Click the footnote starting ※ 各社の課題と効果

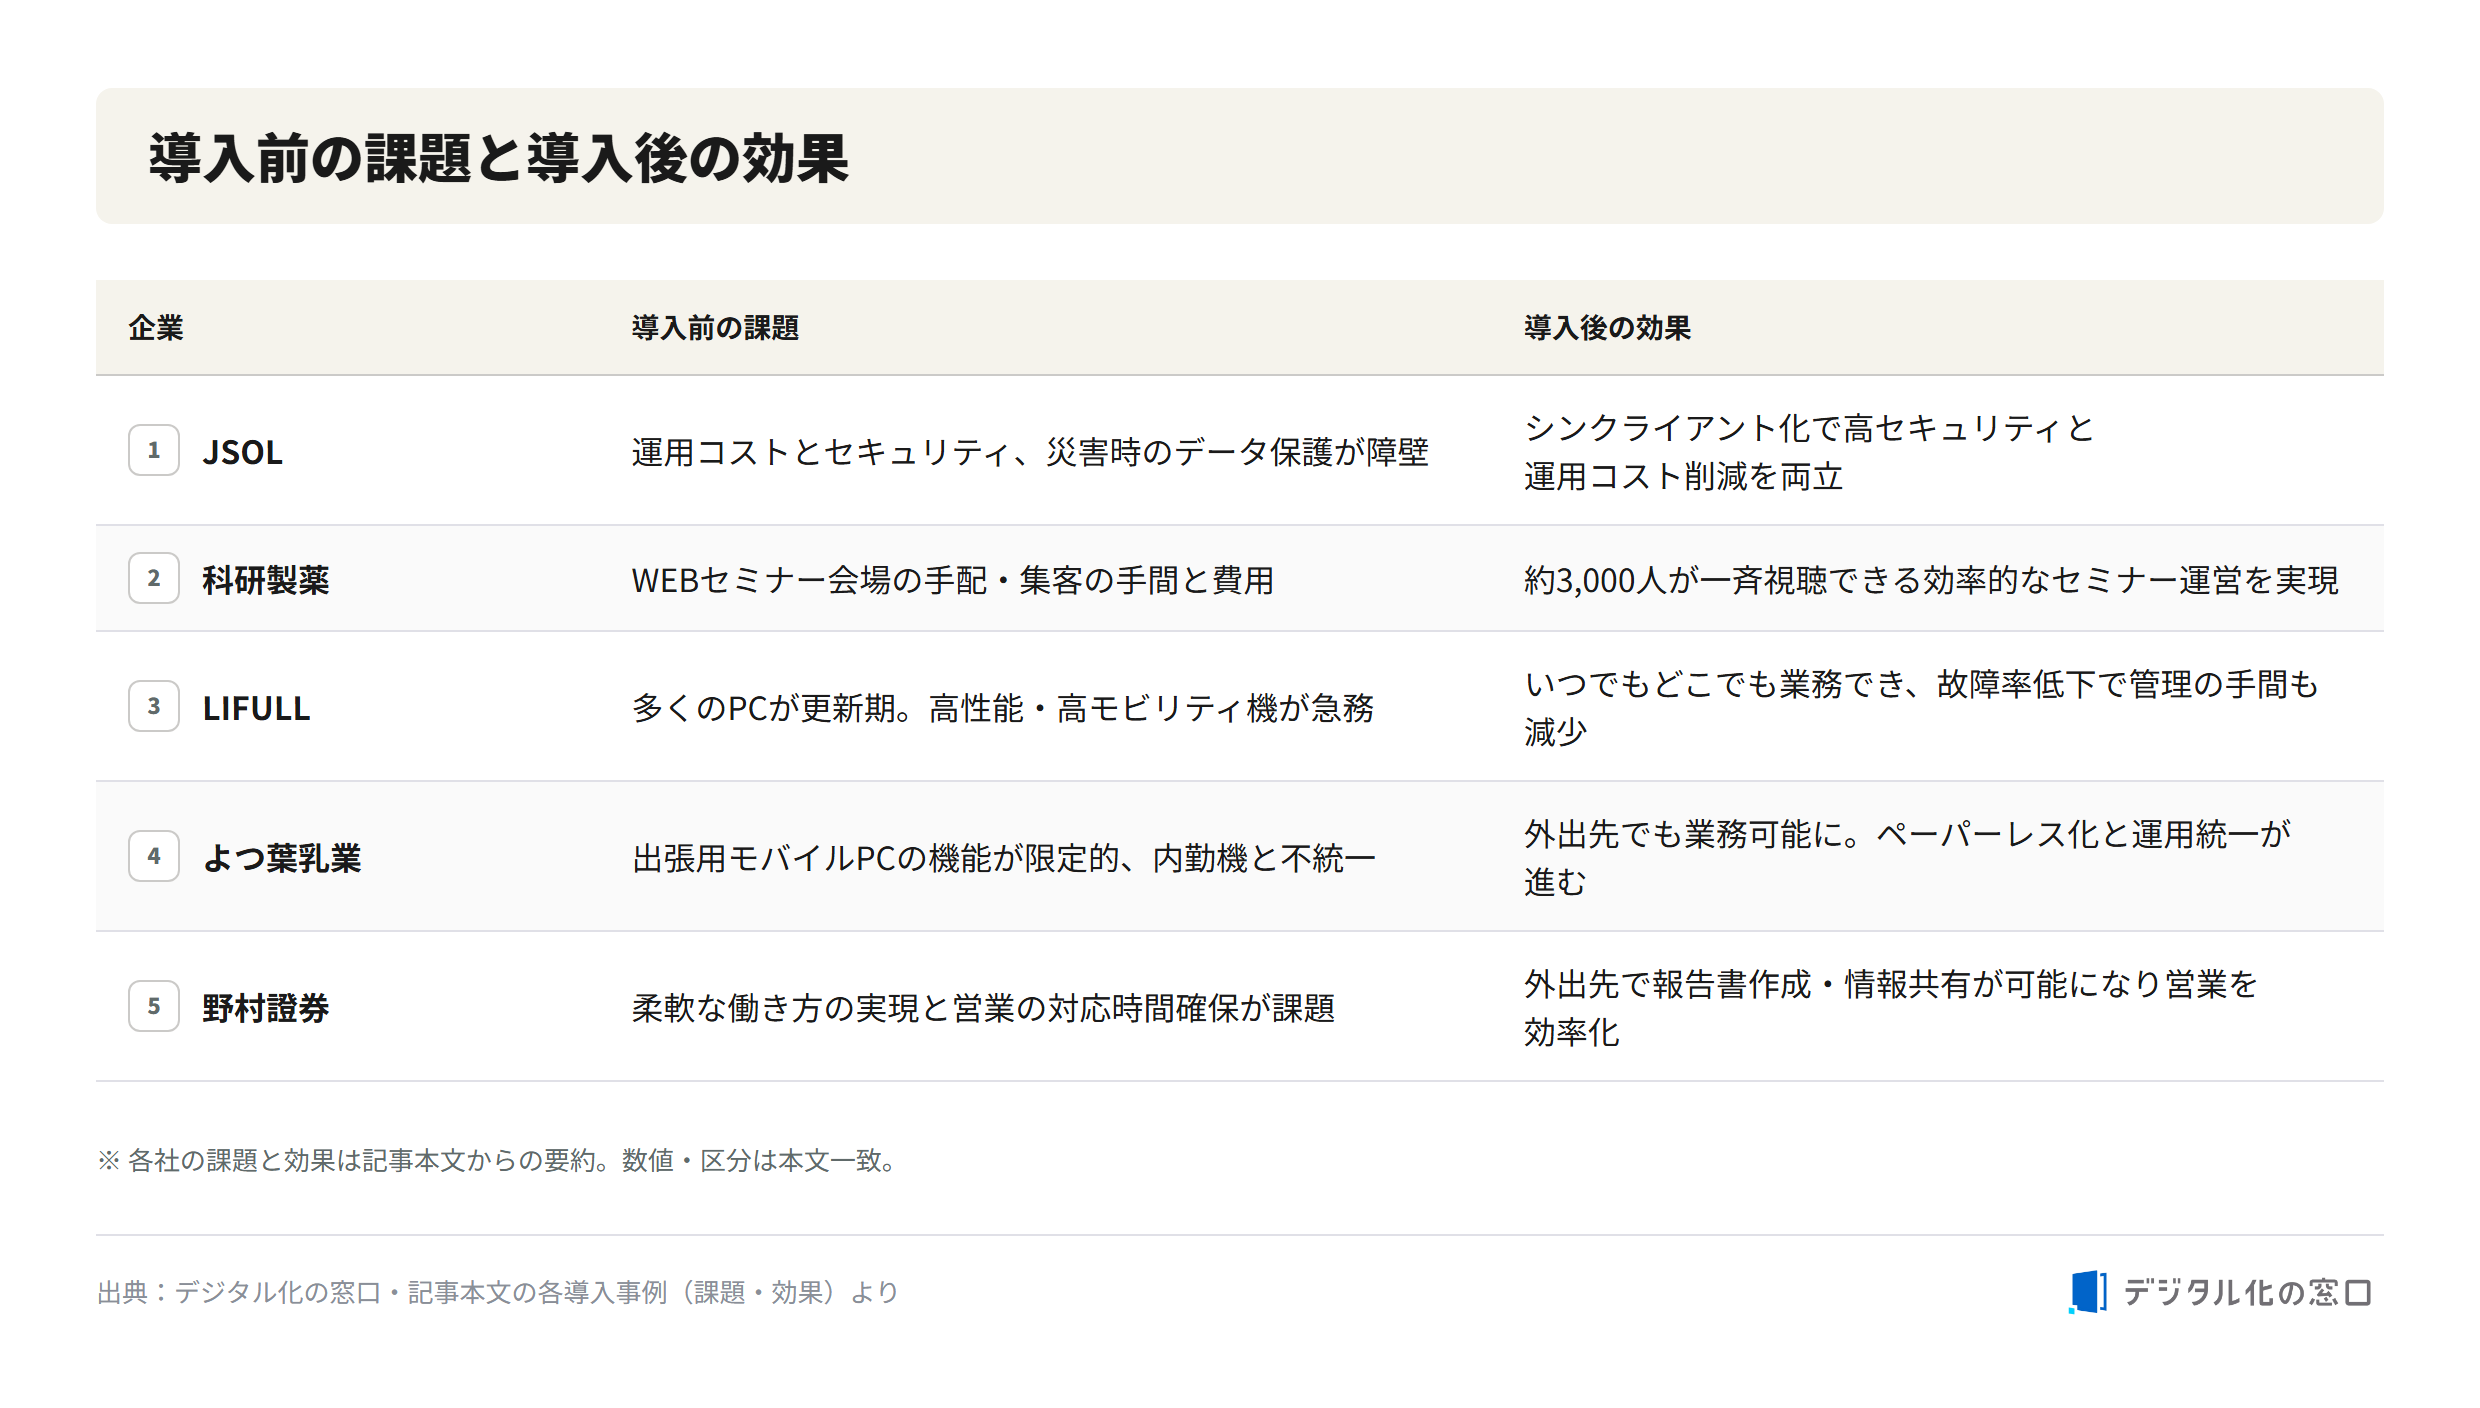coord(499,1160)
